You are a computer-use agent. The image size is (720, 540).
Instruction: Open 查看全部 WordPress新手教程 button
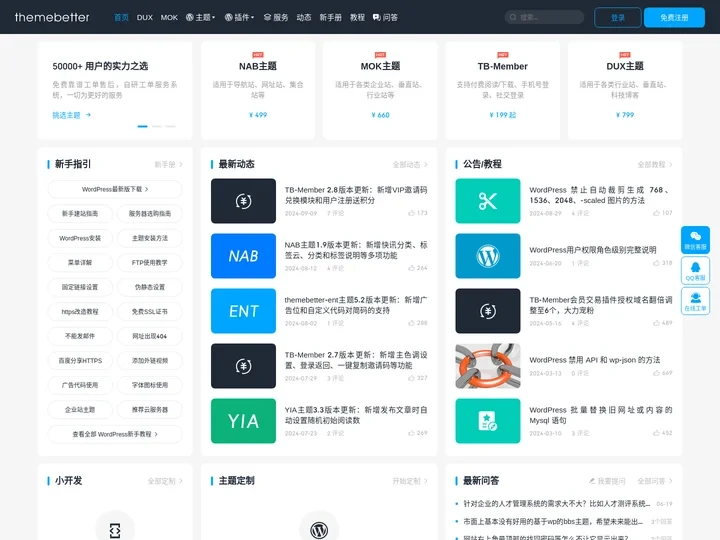[x=115, y=434]
